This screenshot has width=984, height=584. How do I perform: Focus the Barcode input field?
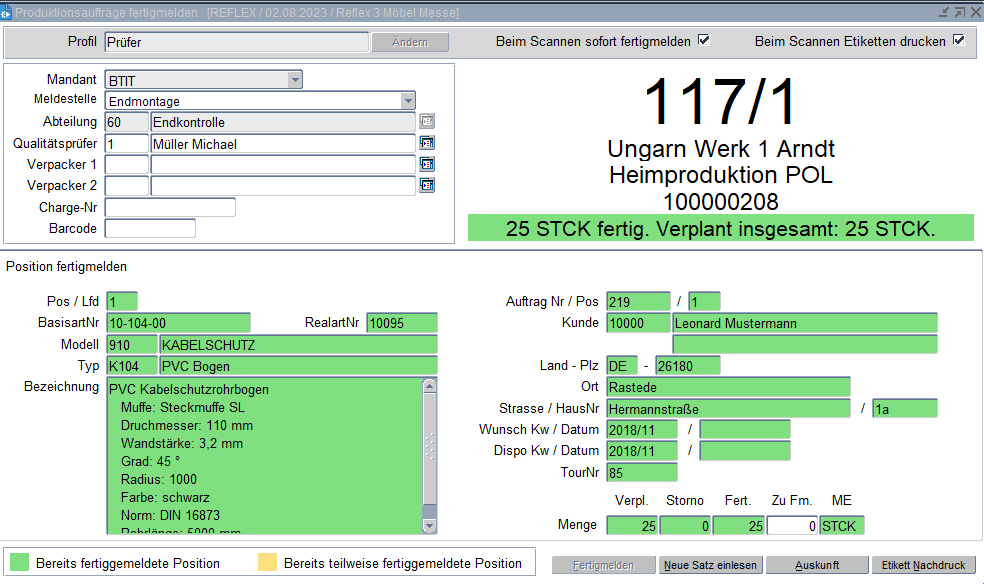(150, 228)
